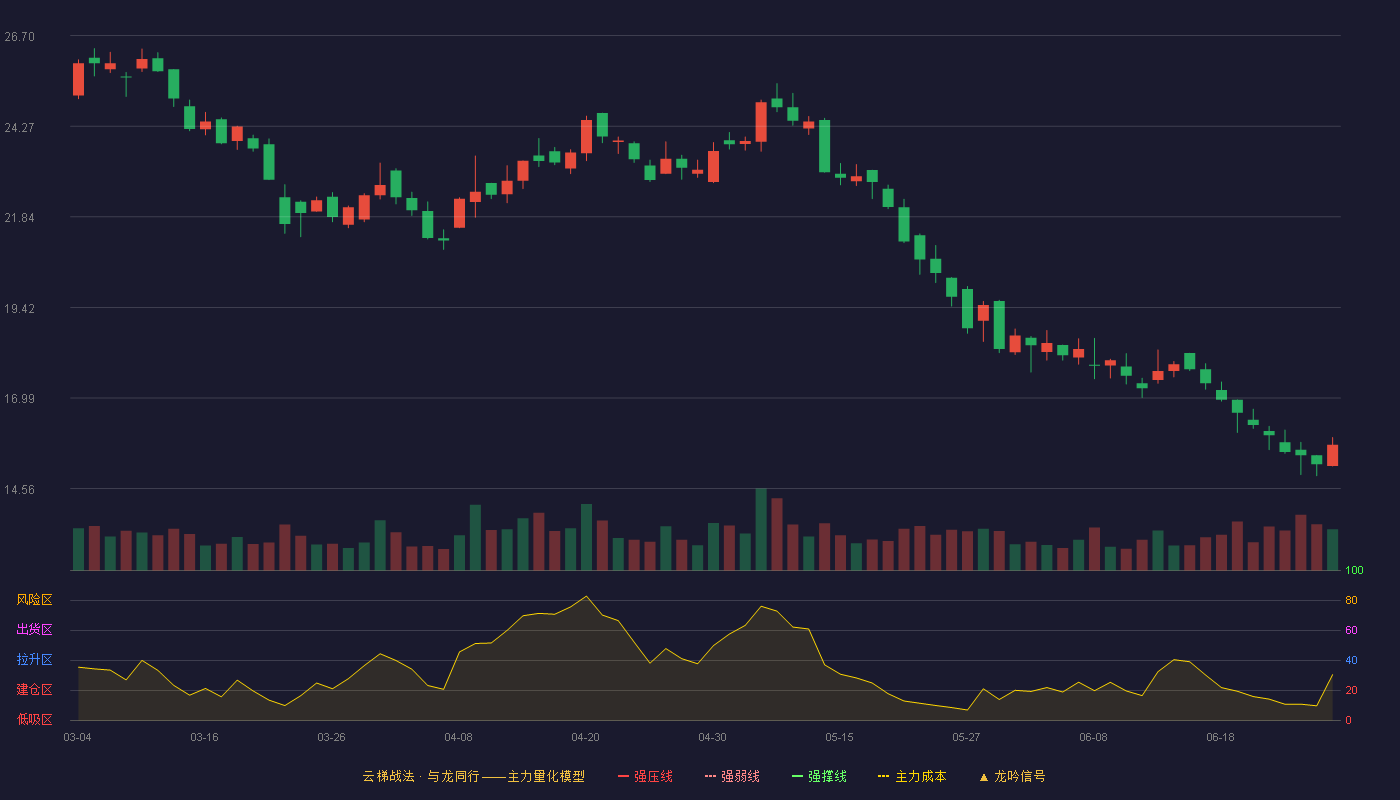Click the yellow dashed icon before 主力成本
This screenshot has height=800, width=1400.
tap(883, 776)
